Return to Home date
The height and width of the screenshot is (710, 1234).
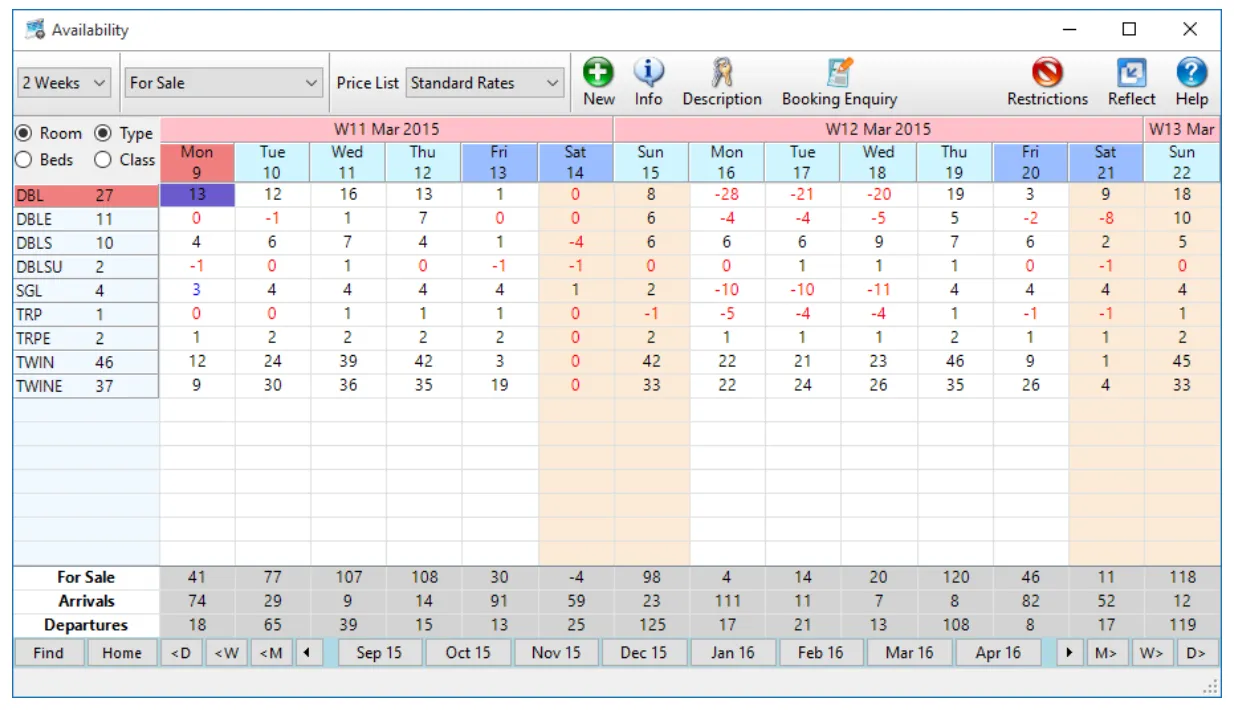122,652
